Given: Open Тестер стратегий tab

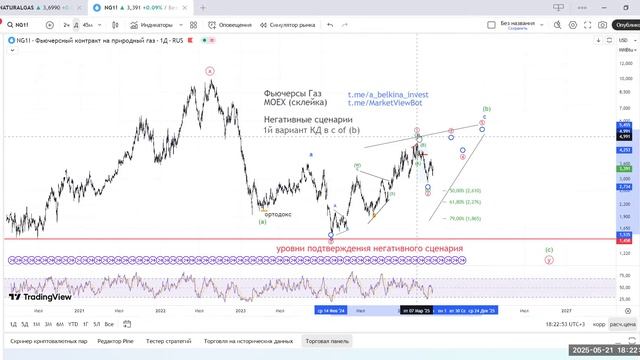Looking at the screenshot, I should (x=169, y=341).
